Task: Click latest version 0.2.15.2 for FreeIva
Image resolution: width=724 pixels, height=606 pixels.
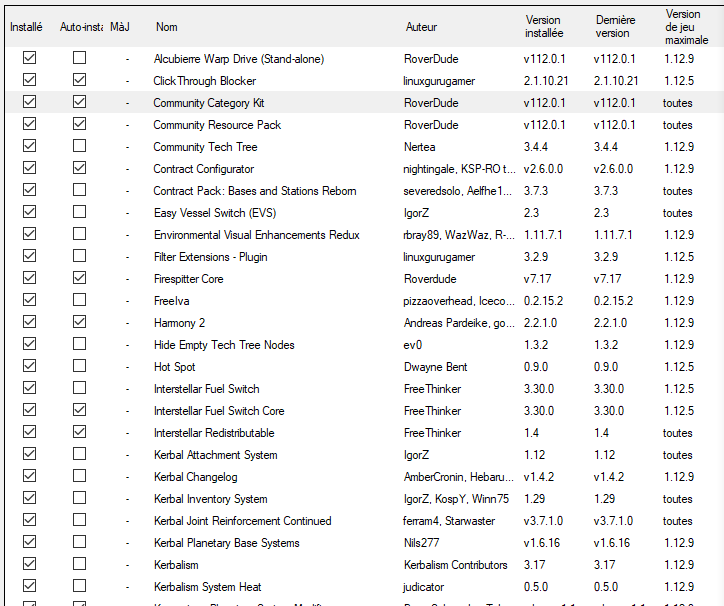Action: coord(613,301)
